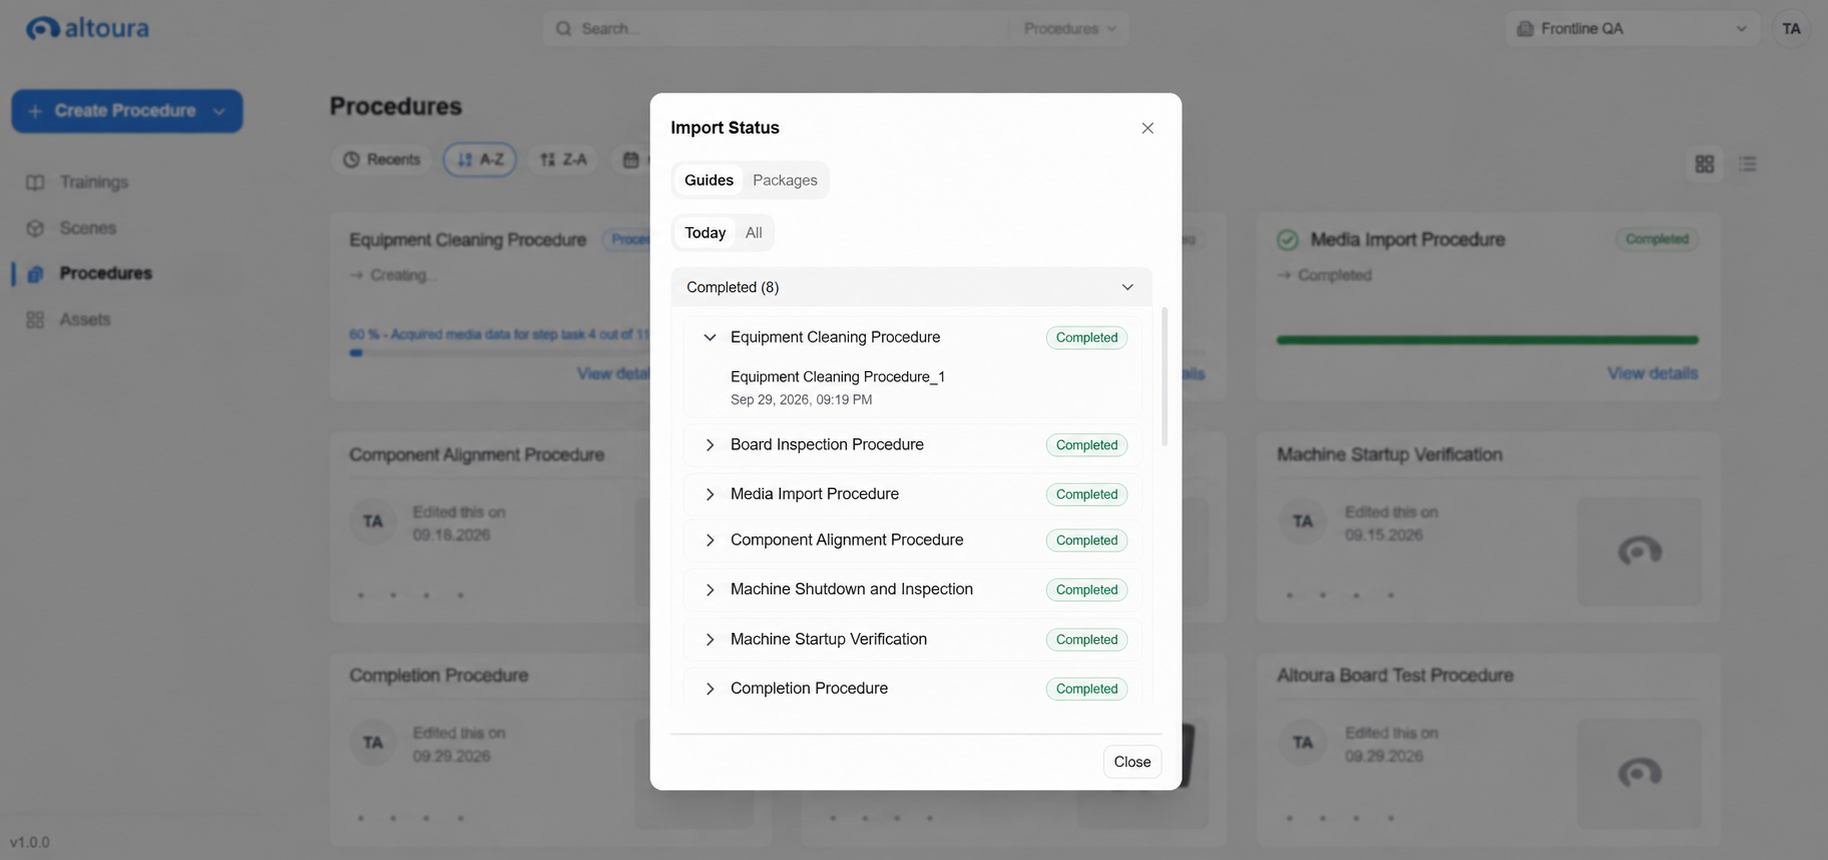The width and height of the screenshot is (1828, 860).
Task: Open Machine Startup Verification thumbnail
Action: coord(1639,551)
